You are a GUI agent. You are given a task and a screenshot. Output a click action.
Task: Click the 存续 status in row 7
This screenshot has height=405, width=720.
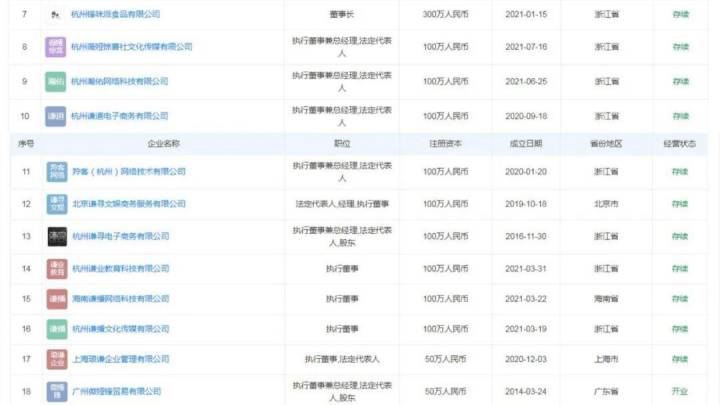coord(681,14)
